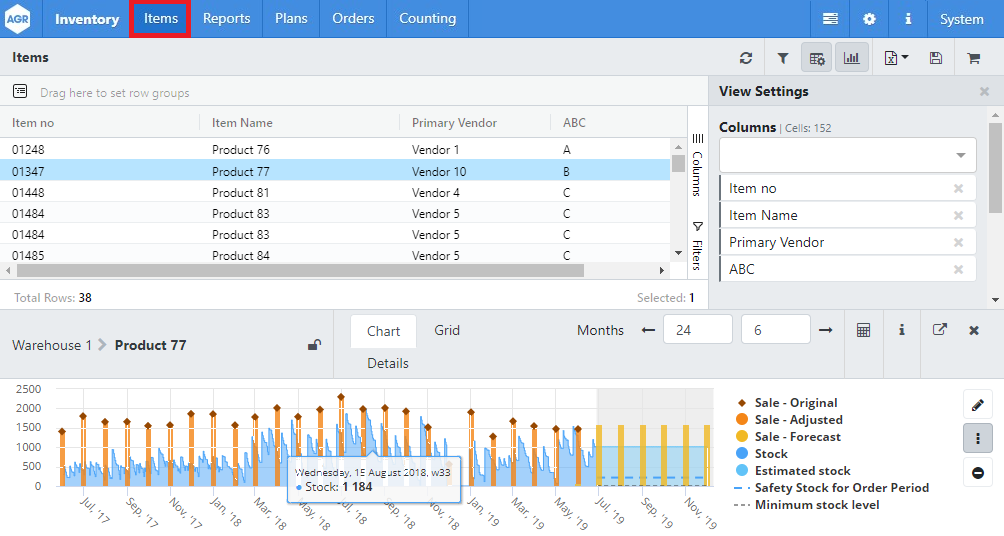Click the calculator icon in chart toolbar
Viewport: 1004px width, 536px height.
click(x=863, y=330)
